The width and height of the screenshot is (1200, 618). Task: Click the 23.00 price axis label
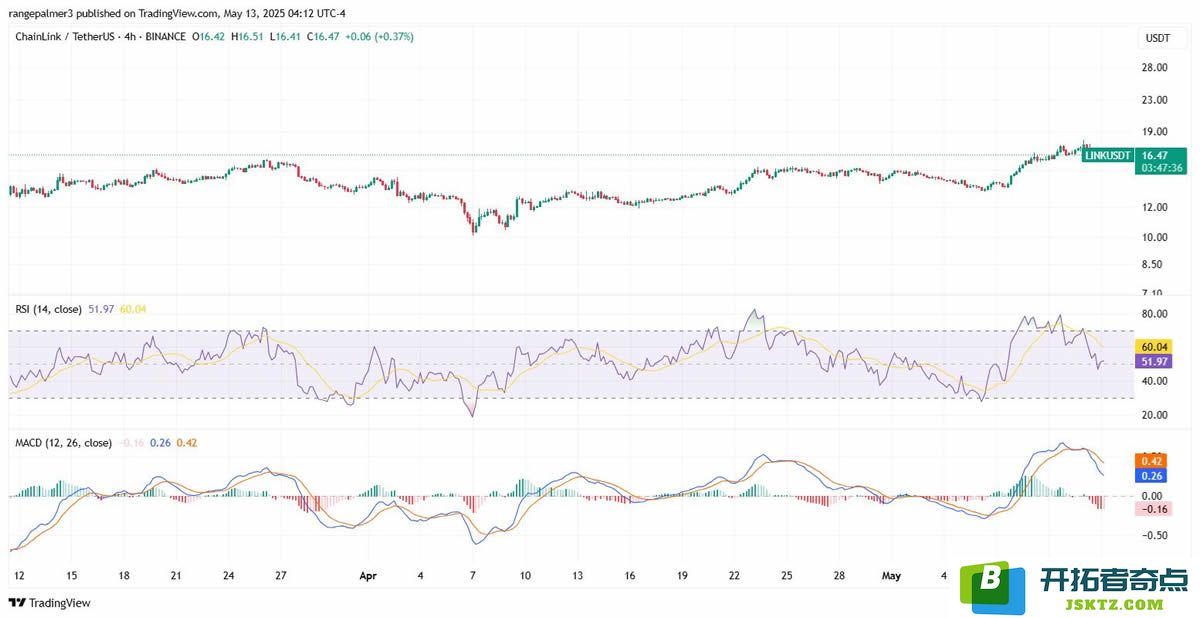[1155, 100]
